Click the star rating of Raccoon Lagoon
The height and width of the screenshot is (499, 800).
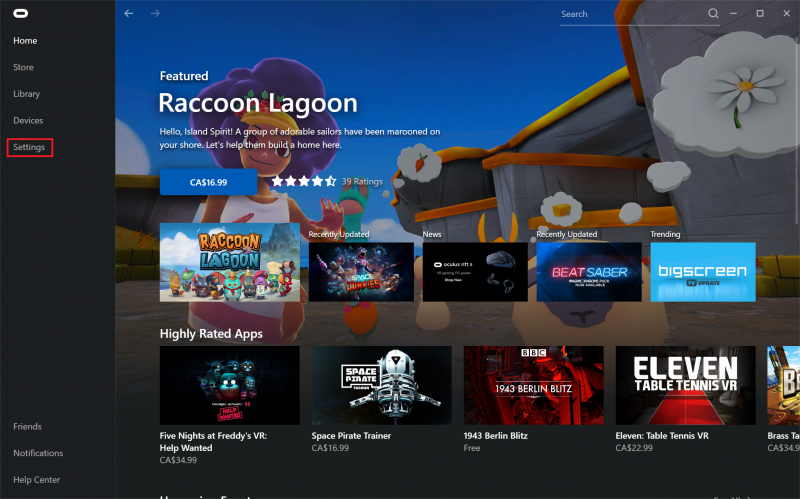point(304,181)
